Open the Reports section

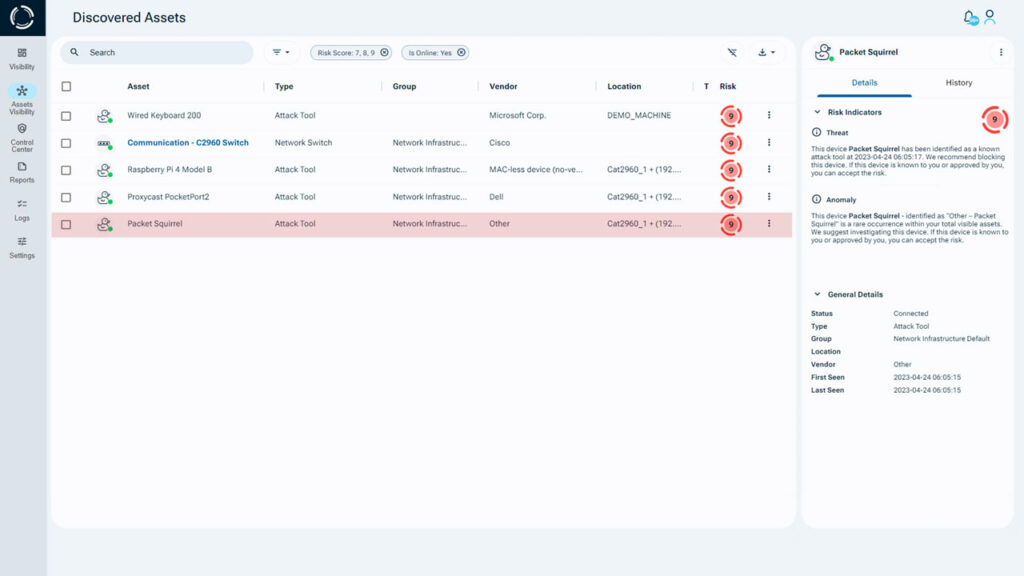coord(22,173)
